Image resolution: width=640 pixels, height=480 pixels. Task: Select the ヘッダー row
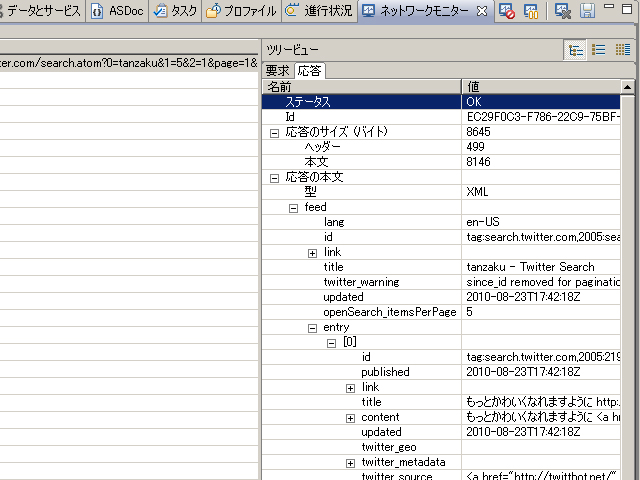pos(441,147)
